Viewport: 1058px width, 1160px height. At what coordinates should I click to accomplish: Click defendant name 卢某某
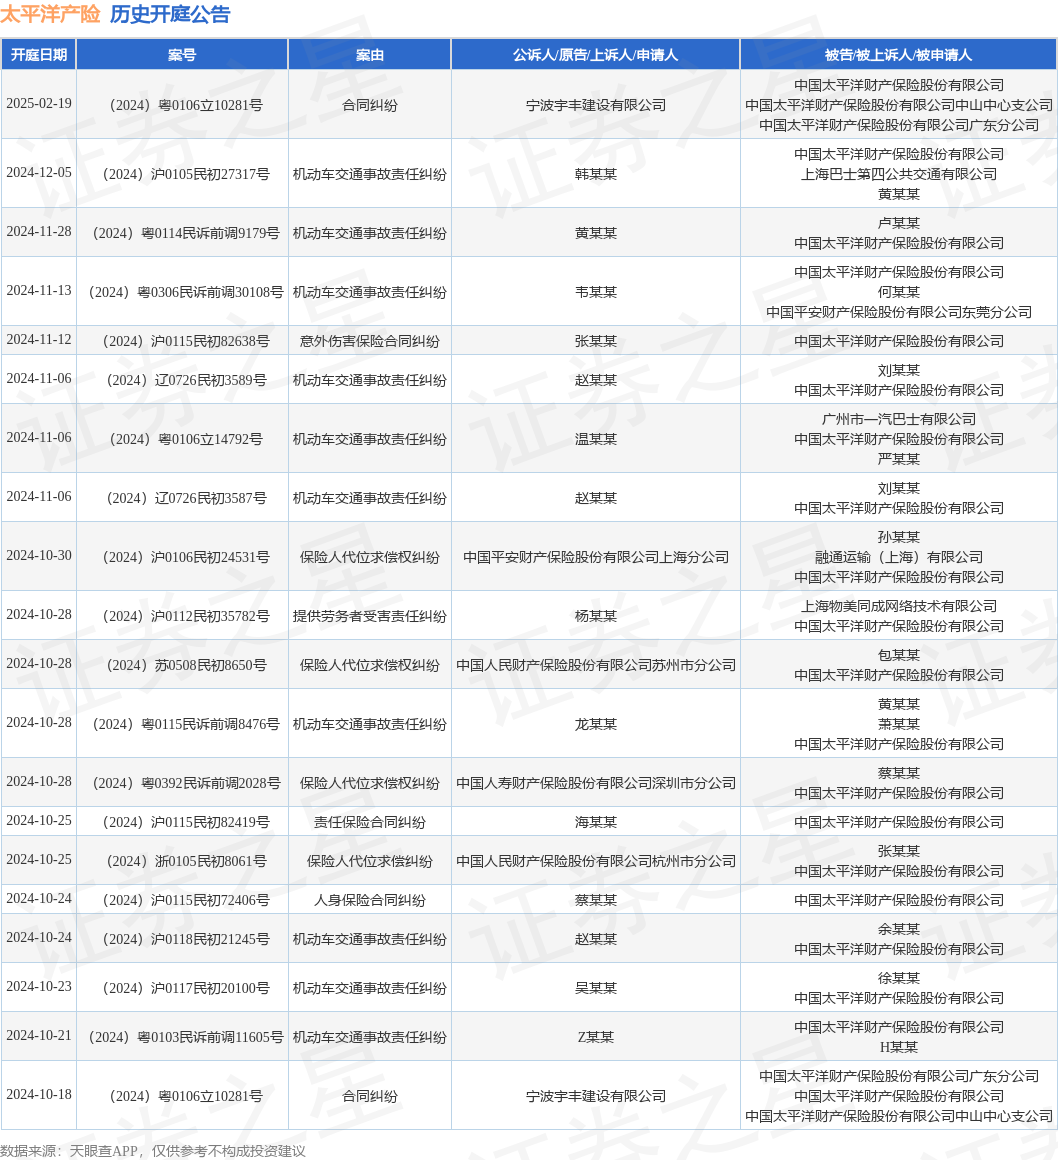(x=899, y=223)
